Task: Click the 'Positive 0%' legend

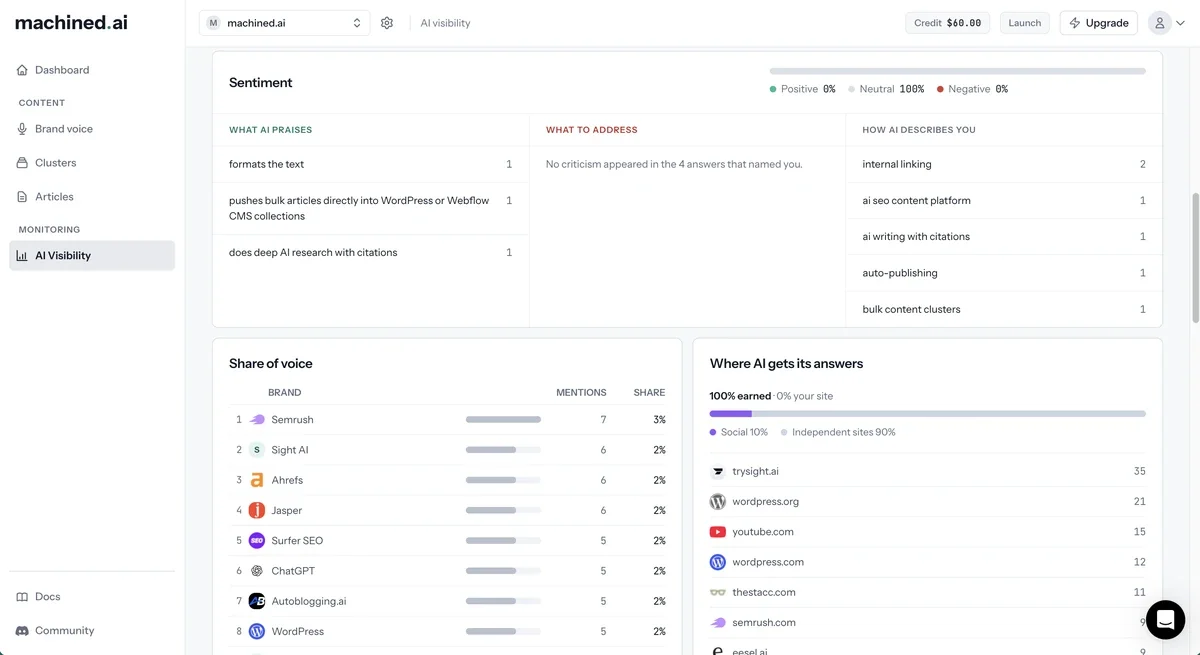Action: pyautogui.click(x=802, y=89)
